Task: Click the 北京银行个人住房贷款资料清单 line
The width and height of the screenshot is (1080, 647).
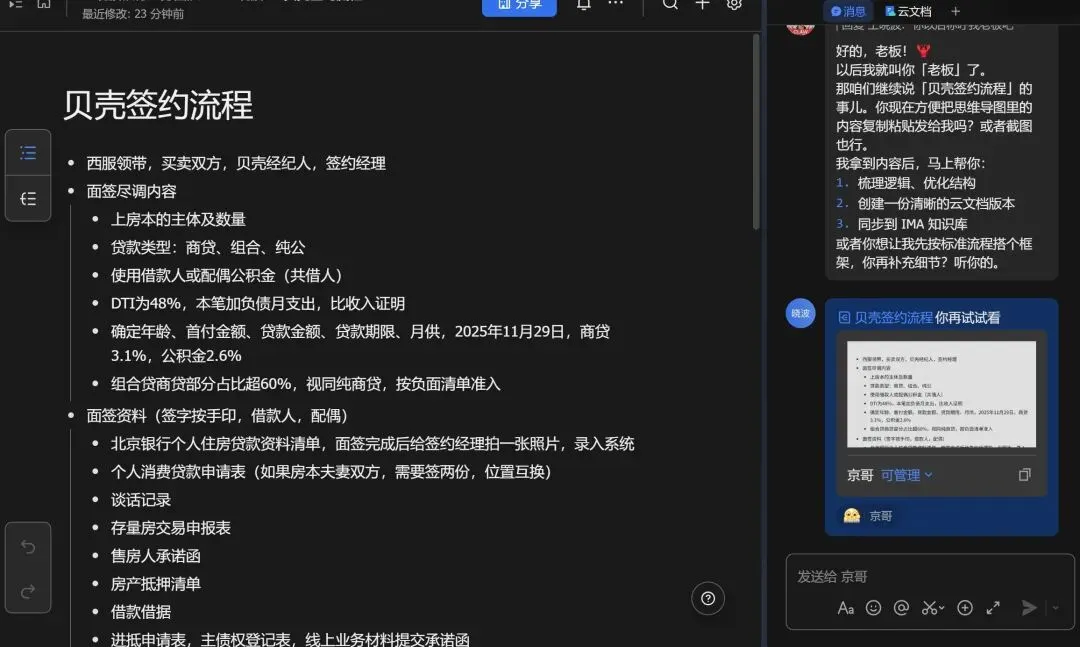Action: click(x=372, y=444)
